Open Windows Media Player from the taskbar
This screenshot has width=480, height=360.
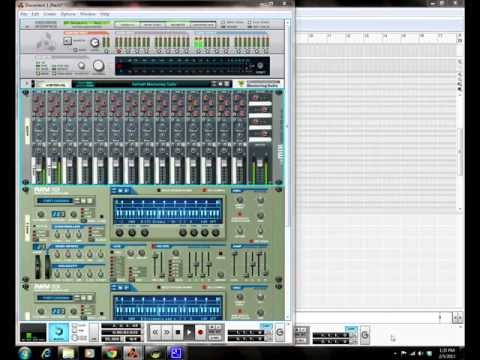(89, 353)
